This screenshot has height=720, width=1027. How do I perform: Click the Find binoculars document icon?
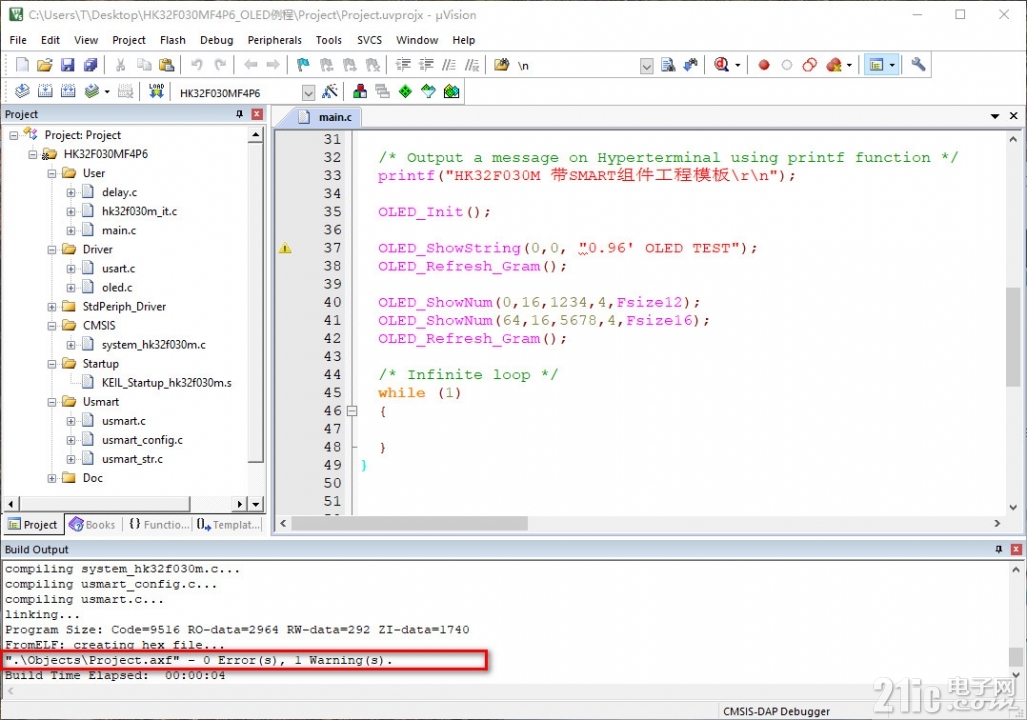coord(668,65)
